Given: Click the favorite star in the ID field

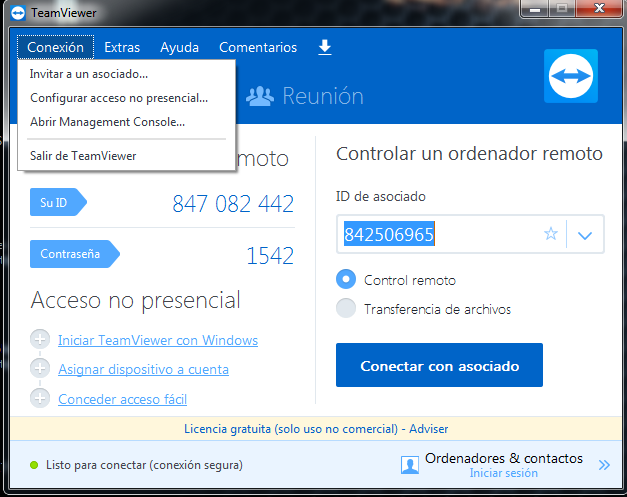Looking at the screenshot, I should [x=551, y=234].
